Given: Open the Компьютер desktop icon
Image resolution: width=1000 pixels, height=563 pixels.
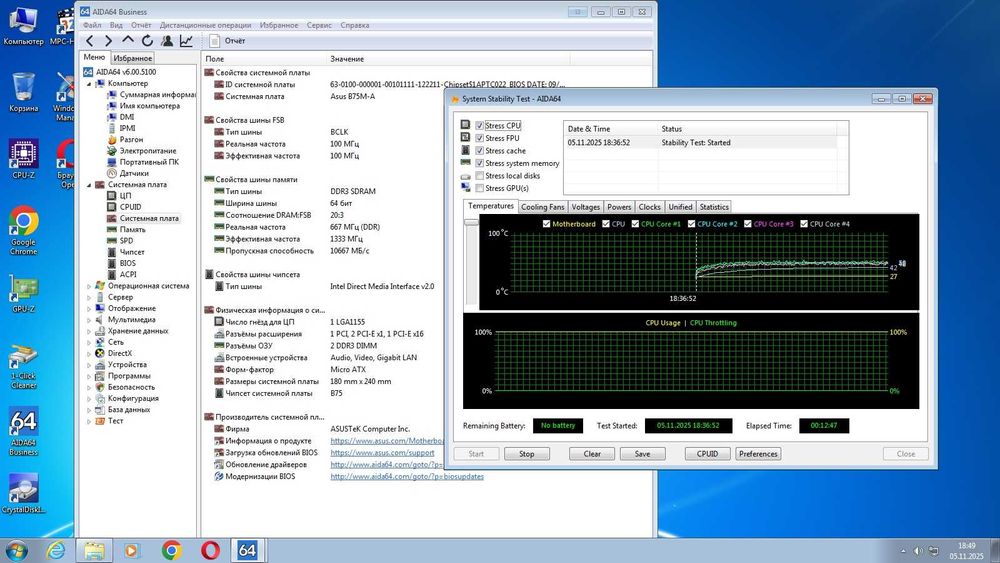Looking at the screenshot, I should click(23, 26).
